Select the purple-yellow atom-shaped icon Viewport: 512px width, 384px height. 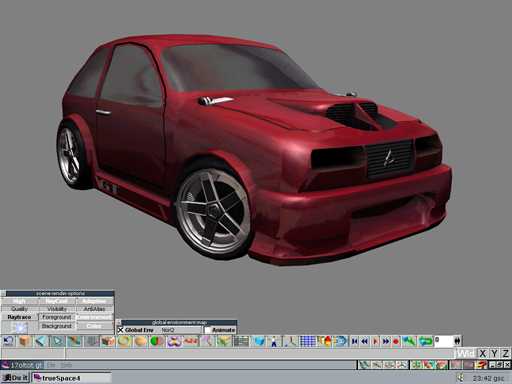[174, 341]
